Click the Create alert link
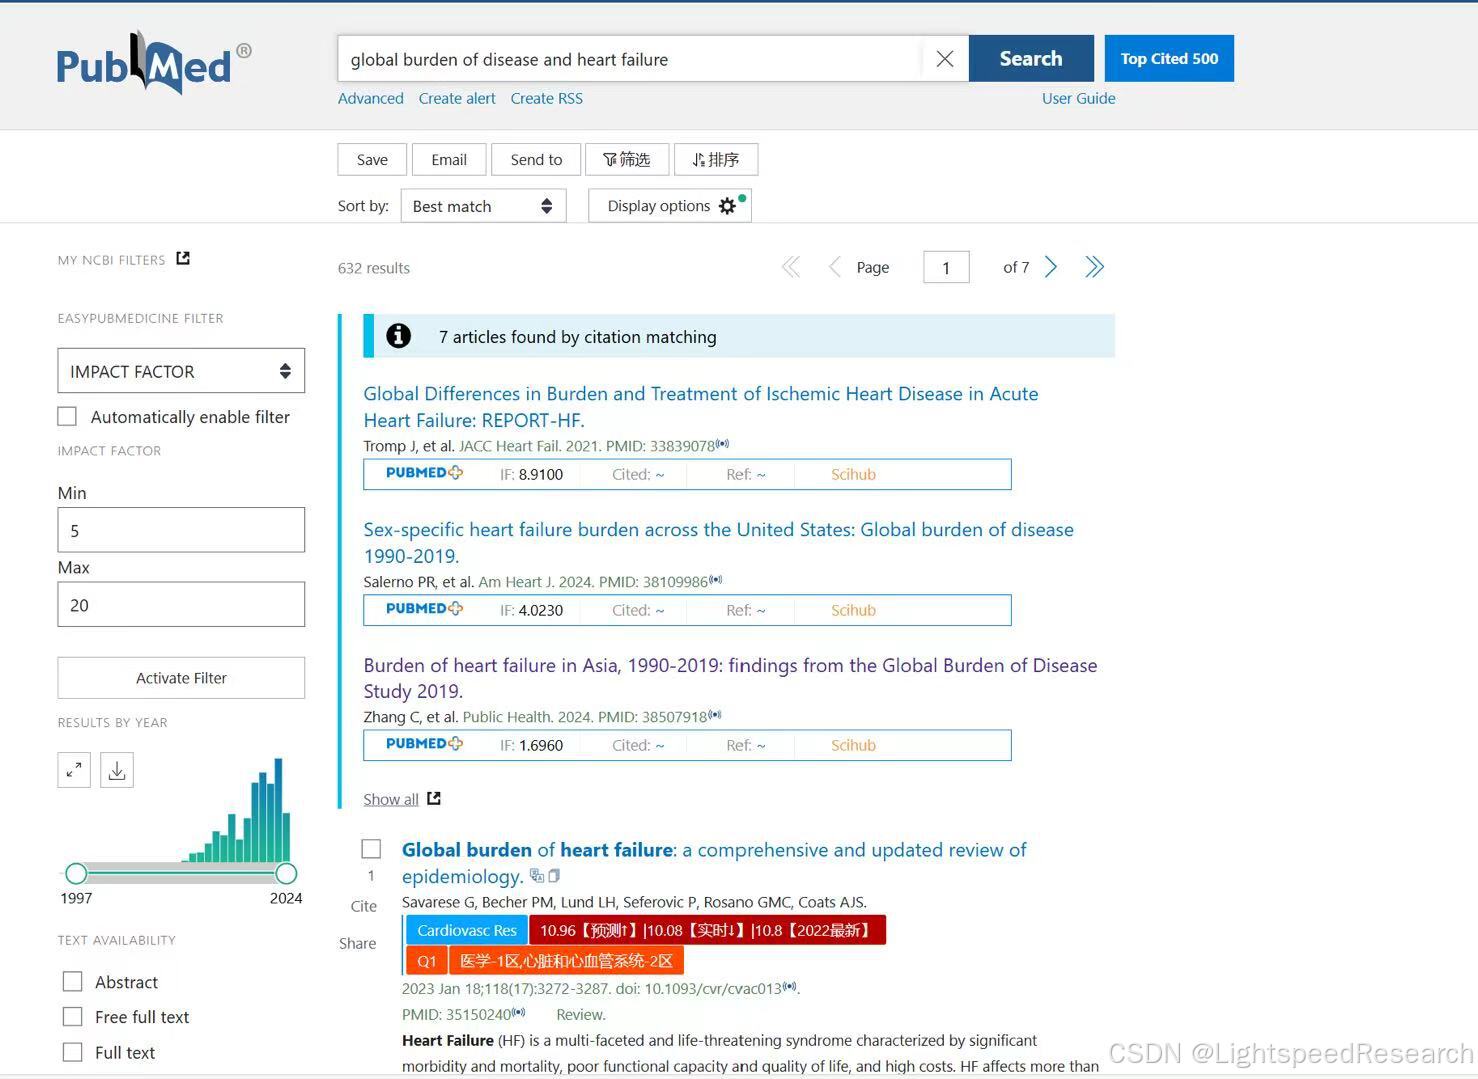1478x1079 pixels. point(457,98)
